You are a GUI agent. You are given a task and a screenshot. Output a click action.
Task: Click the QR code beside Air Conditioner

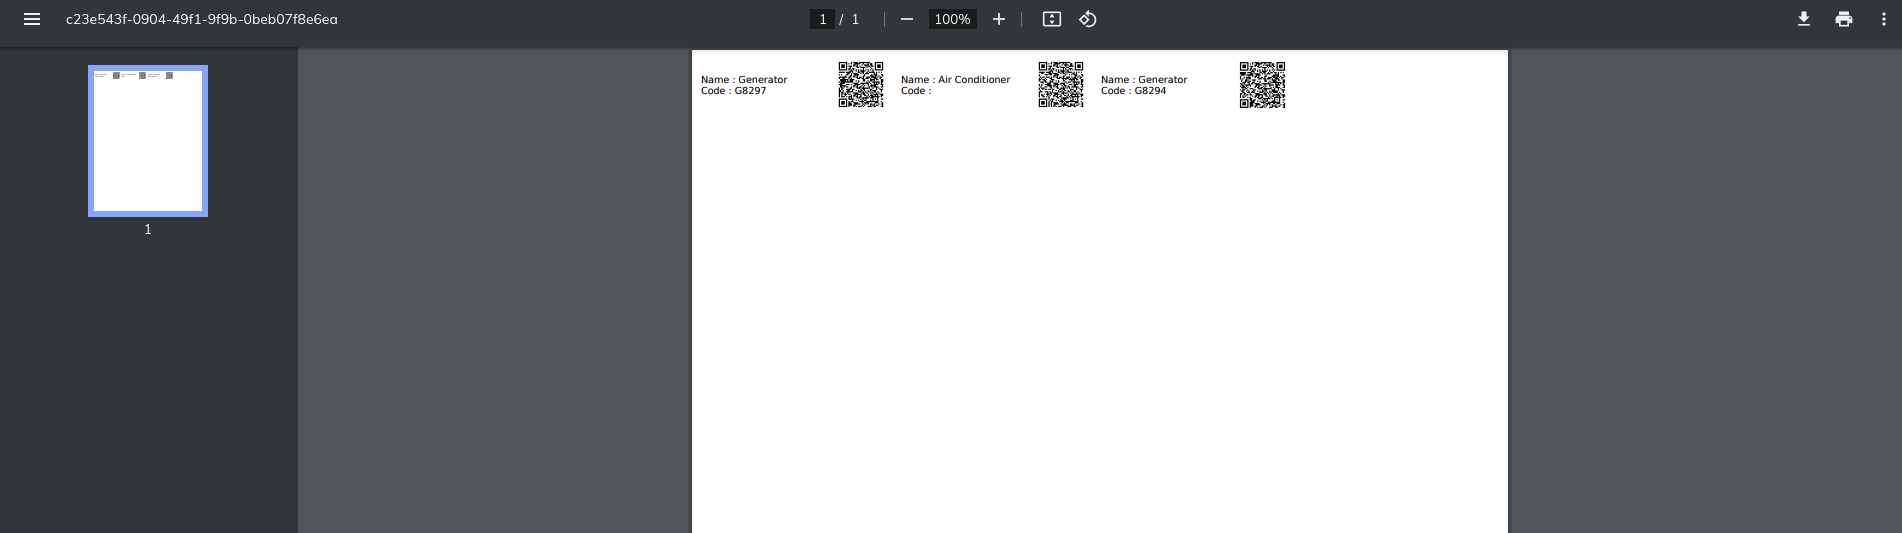point(1061,84)
